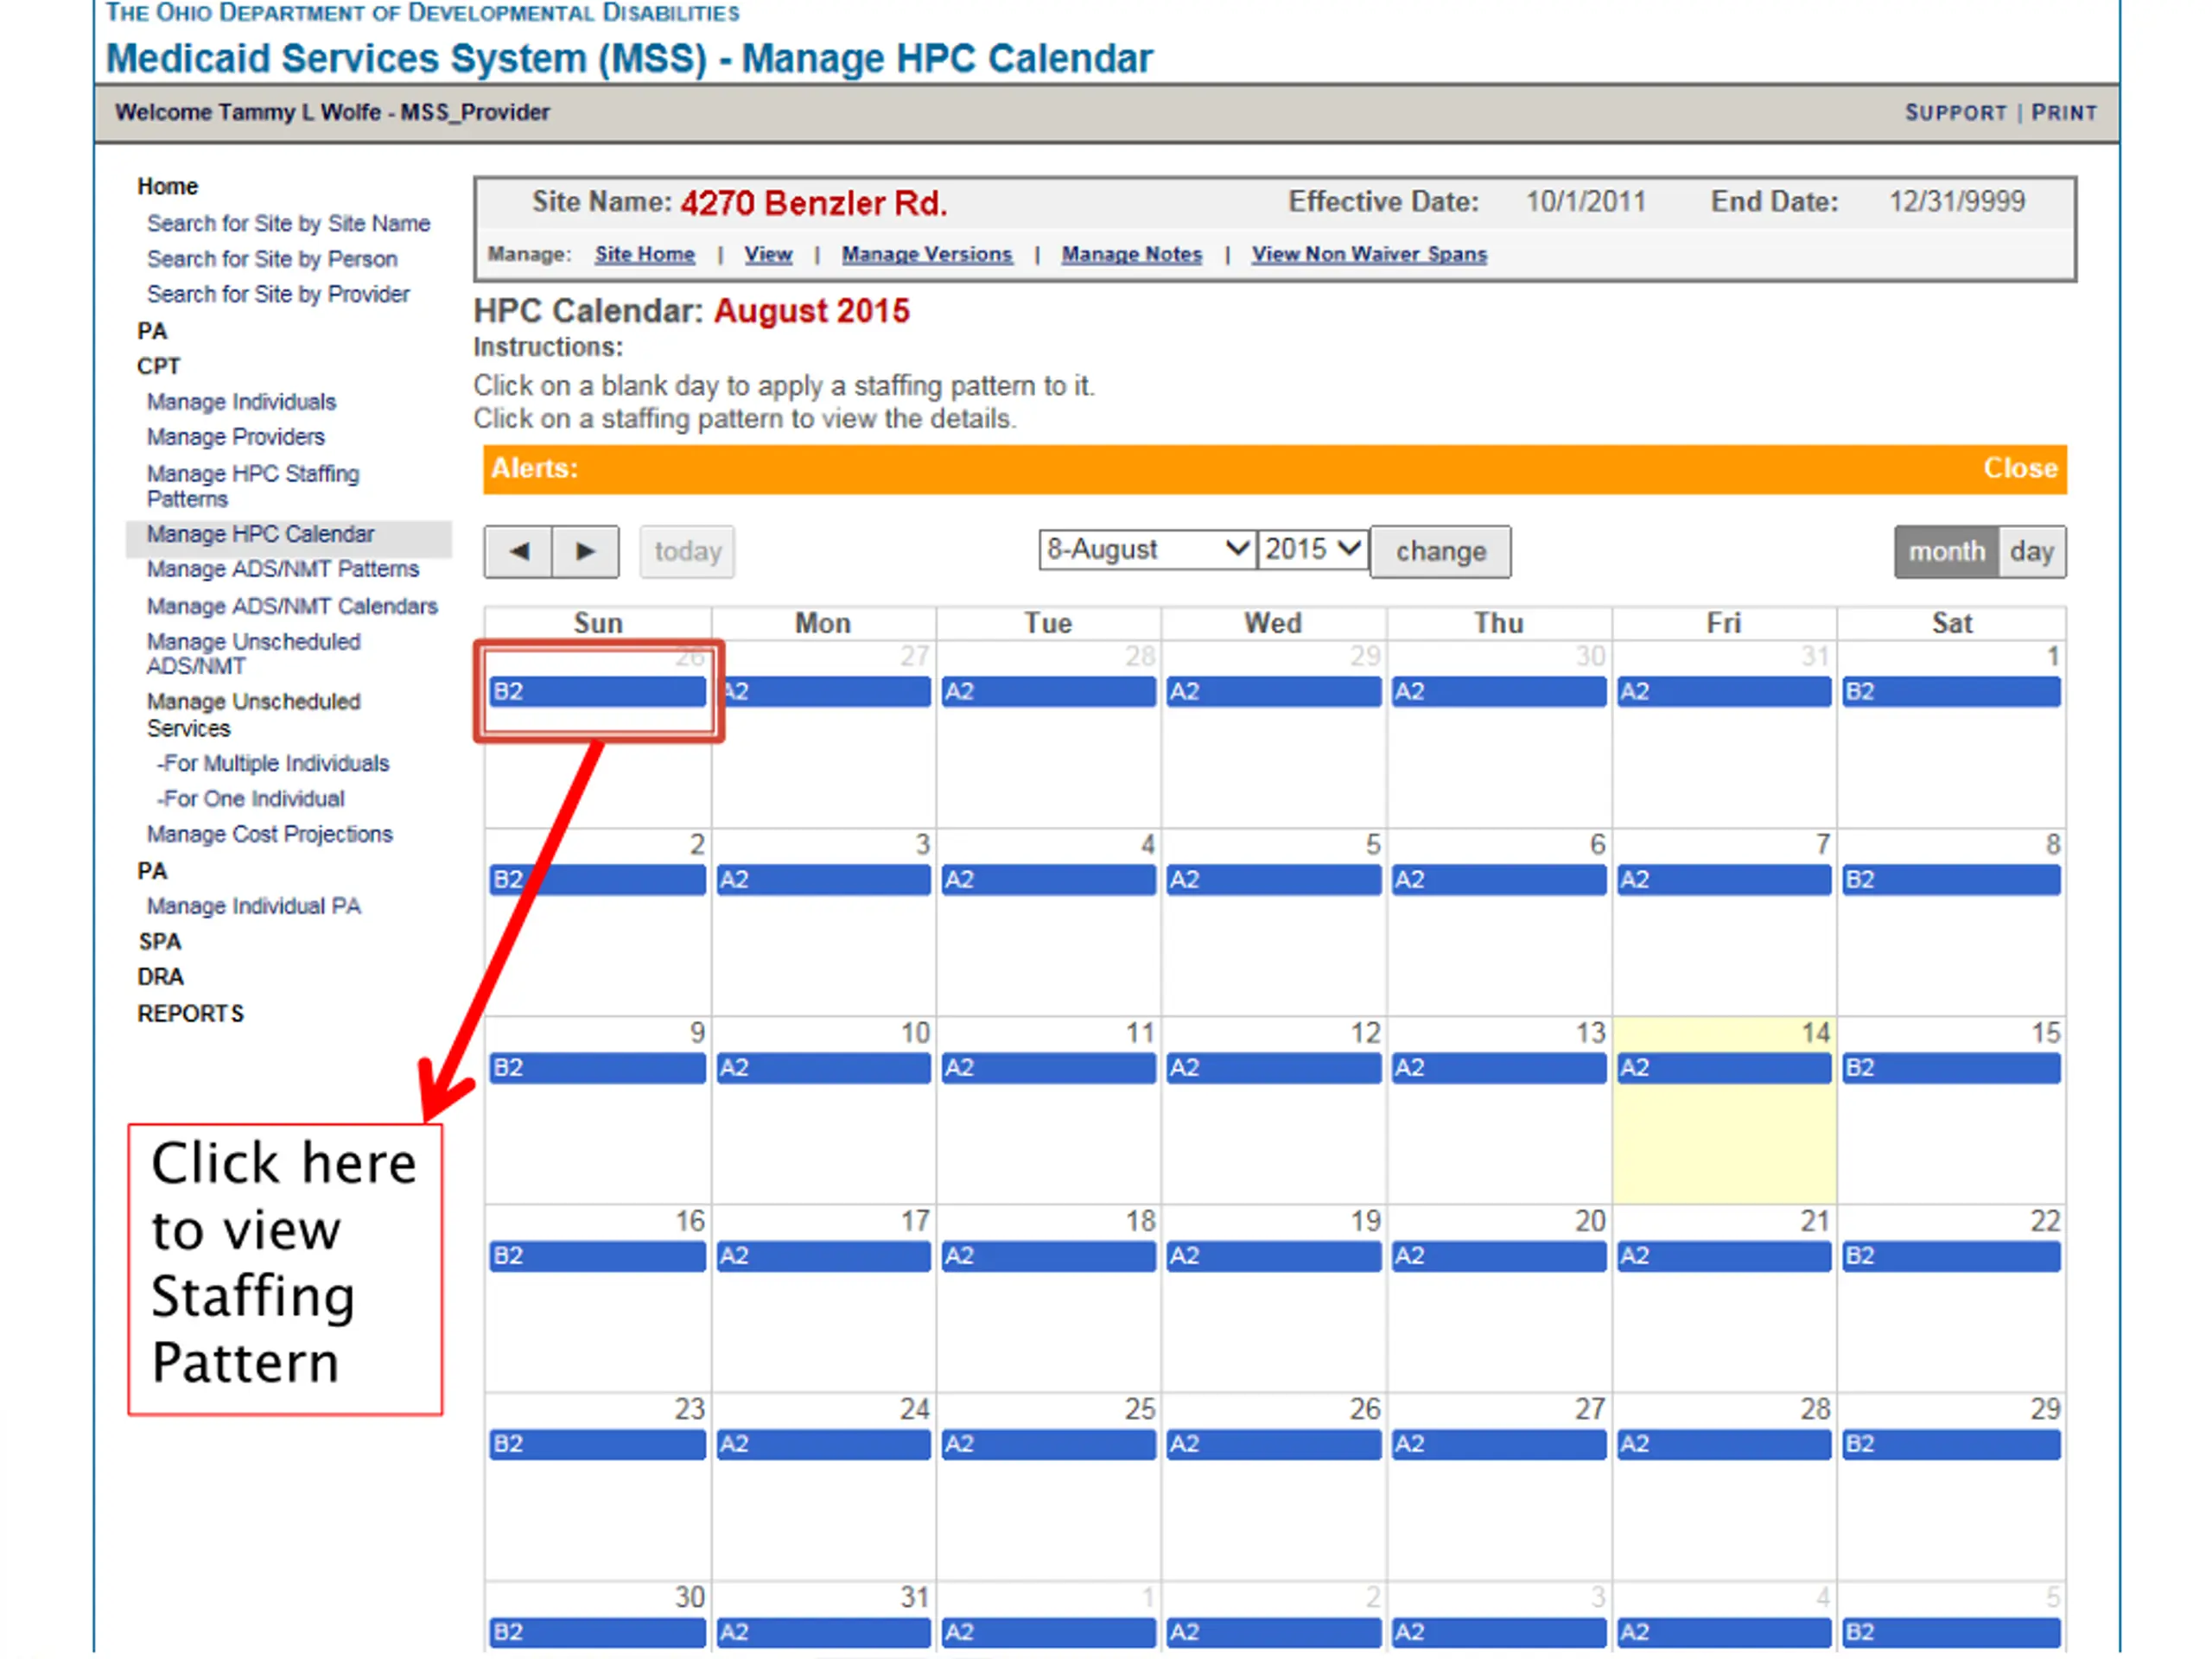View B2 staffing pattern on August 1

[x=1951, y=692]
